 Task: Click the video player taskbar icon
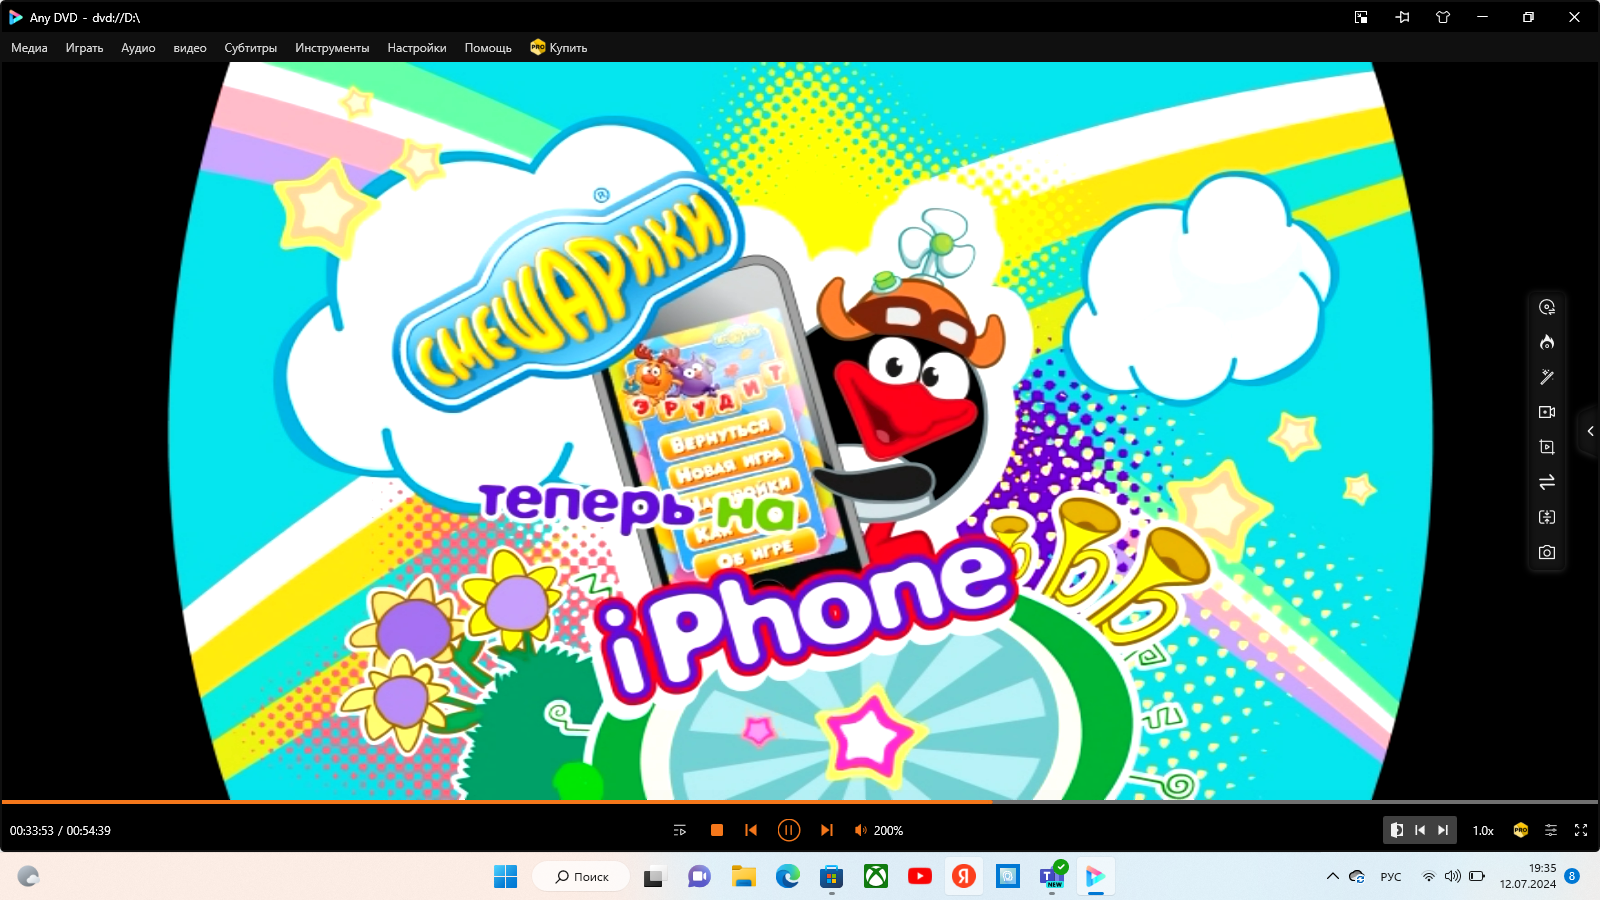coord(1096,877)
